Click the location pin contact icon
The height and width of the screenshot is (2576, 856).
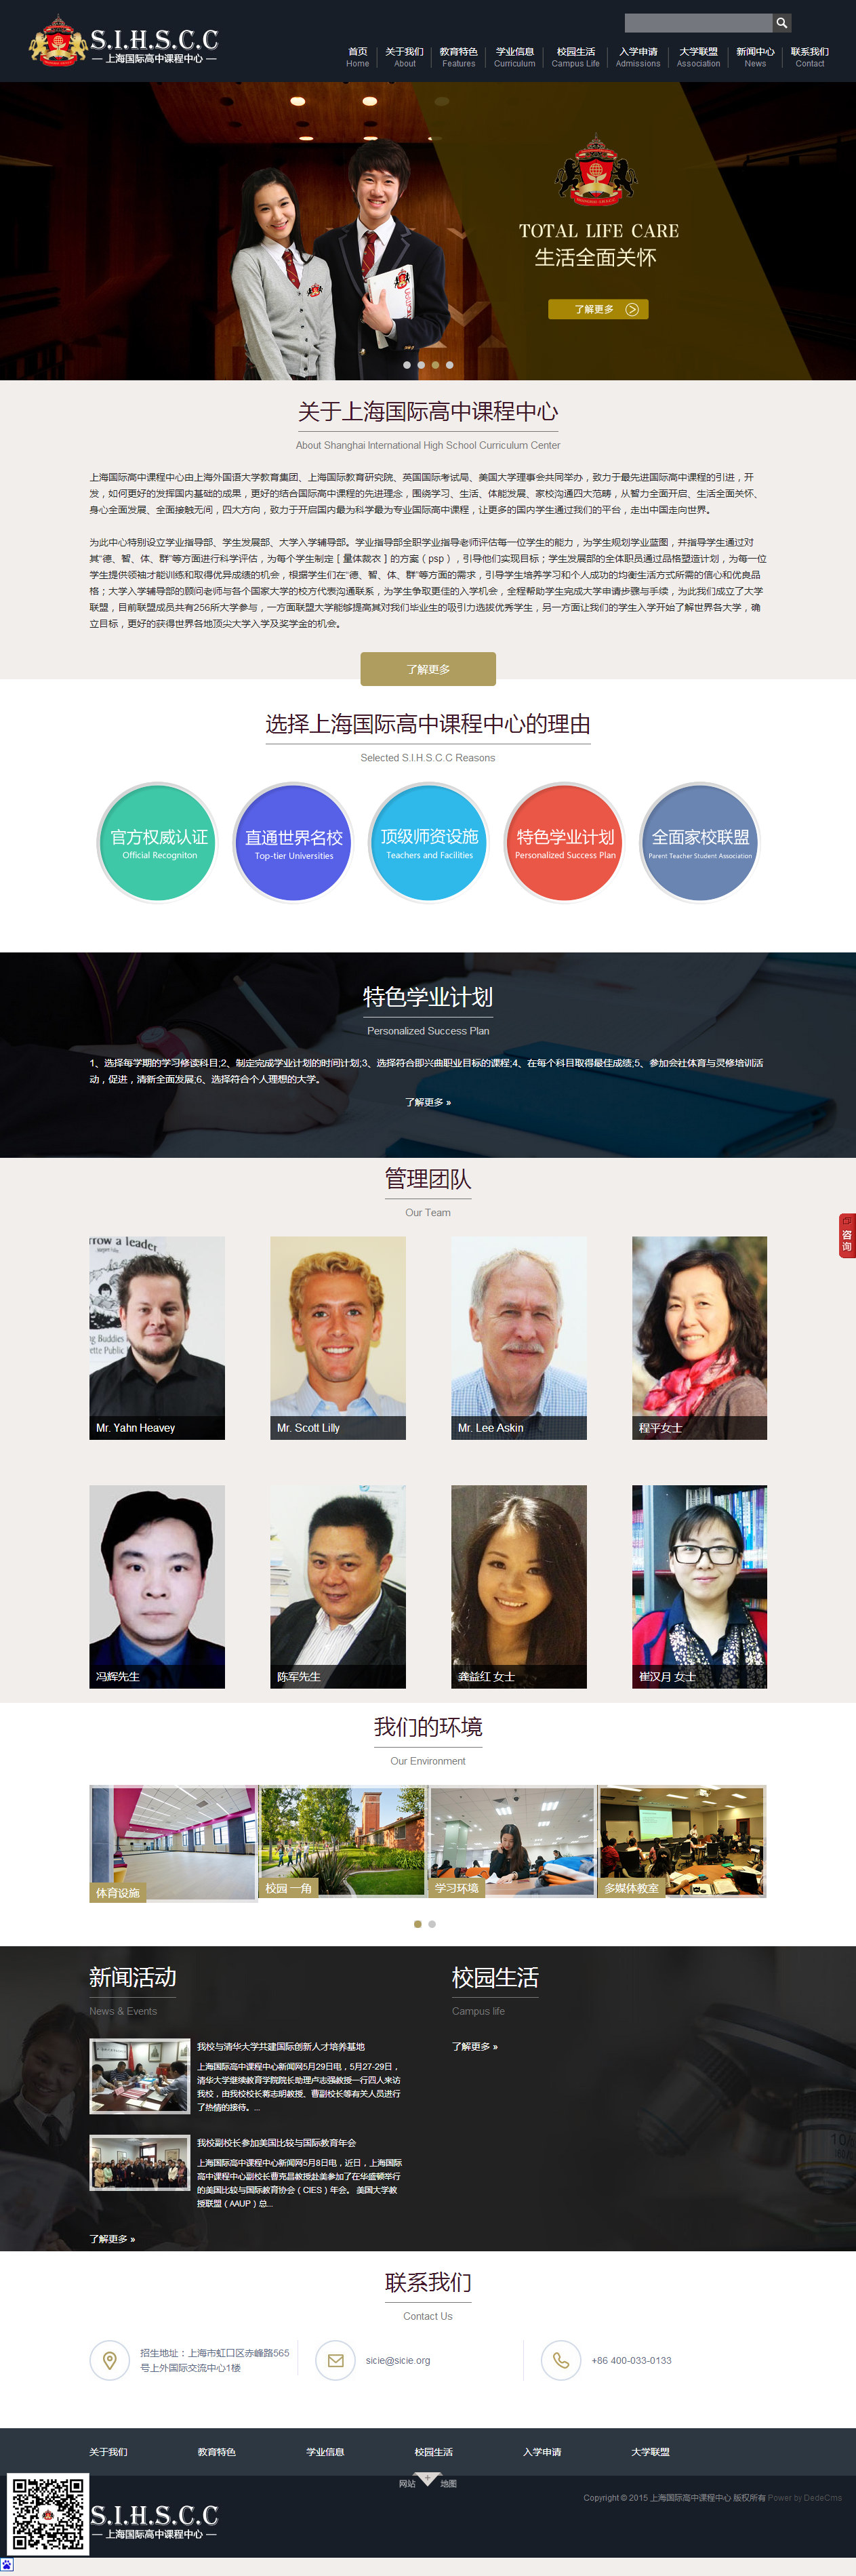tap(110, 2360)
